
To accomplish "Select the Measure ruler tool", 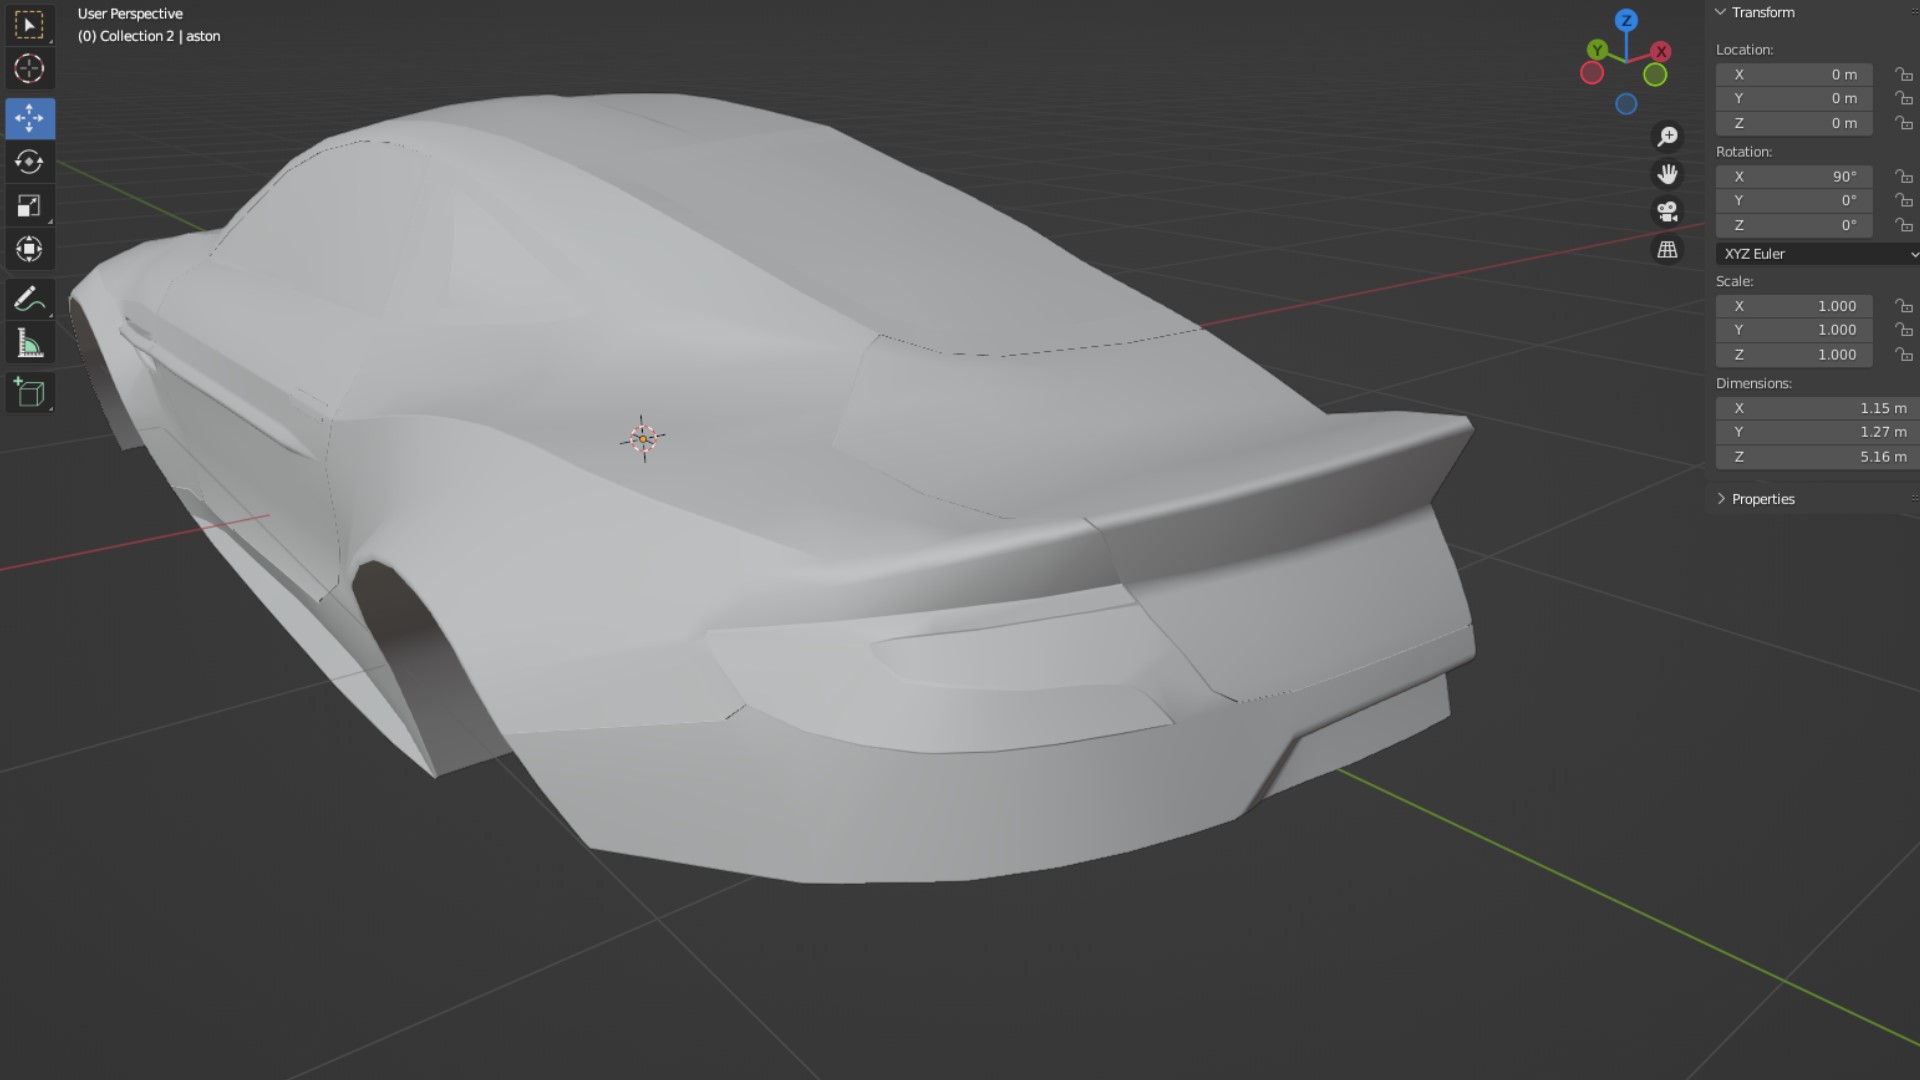I will tap(29, 344).
